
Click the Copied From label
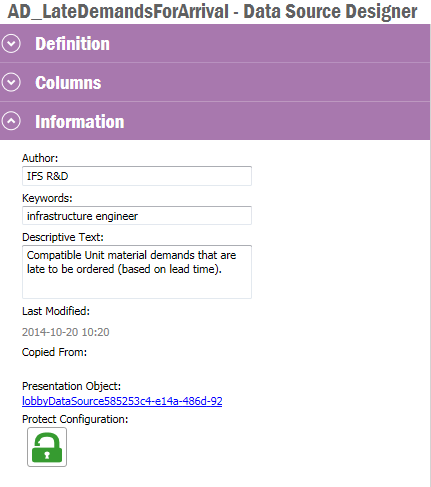[54, 352]
